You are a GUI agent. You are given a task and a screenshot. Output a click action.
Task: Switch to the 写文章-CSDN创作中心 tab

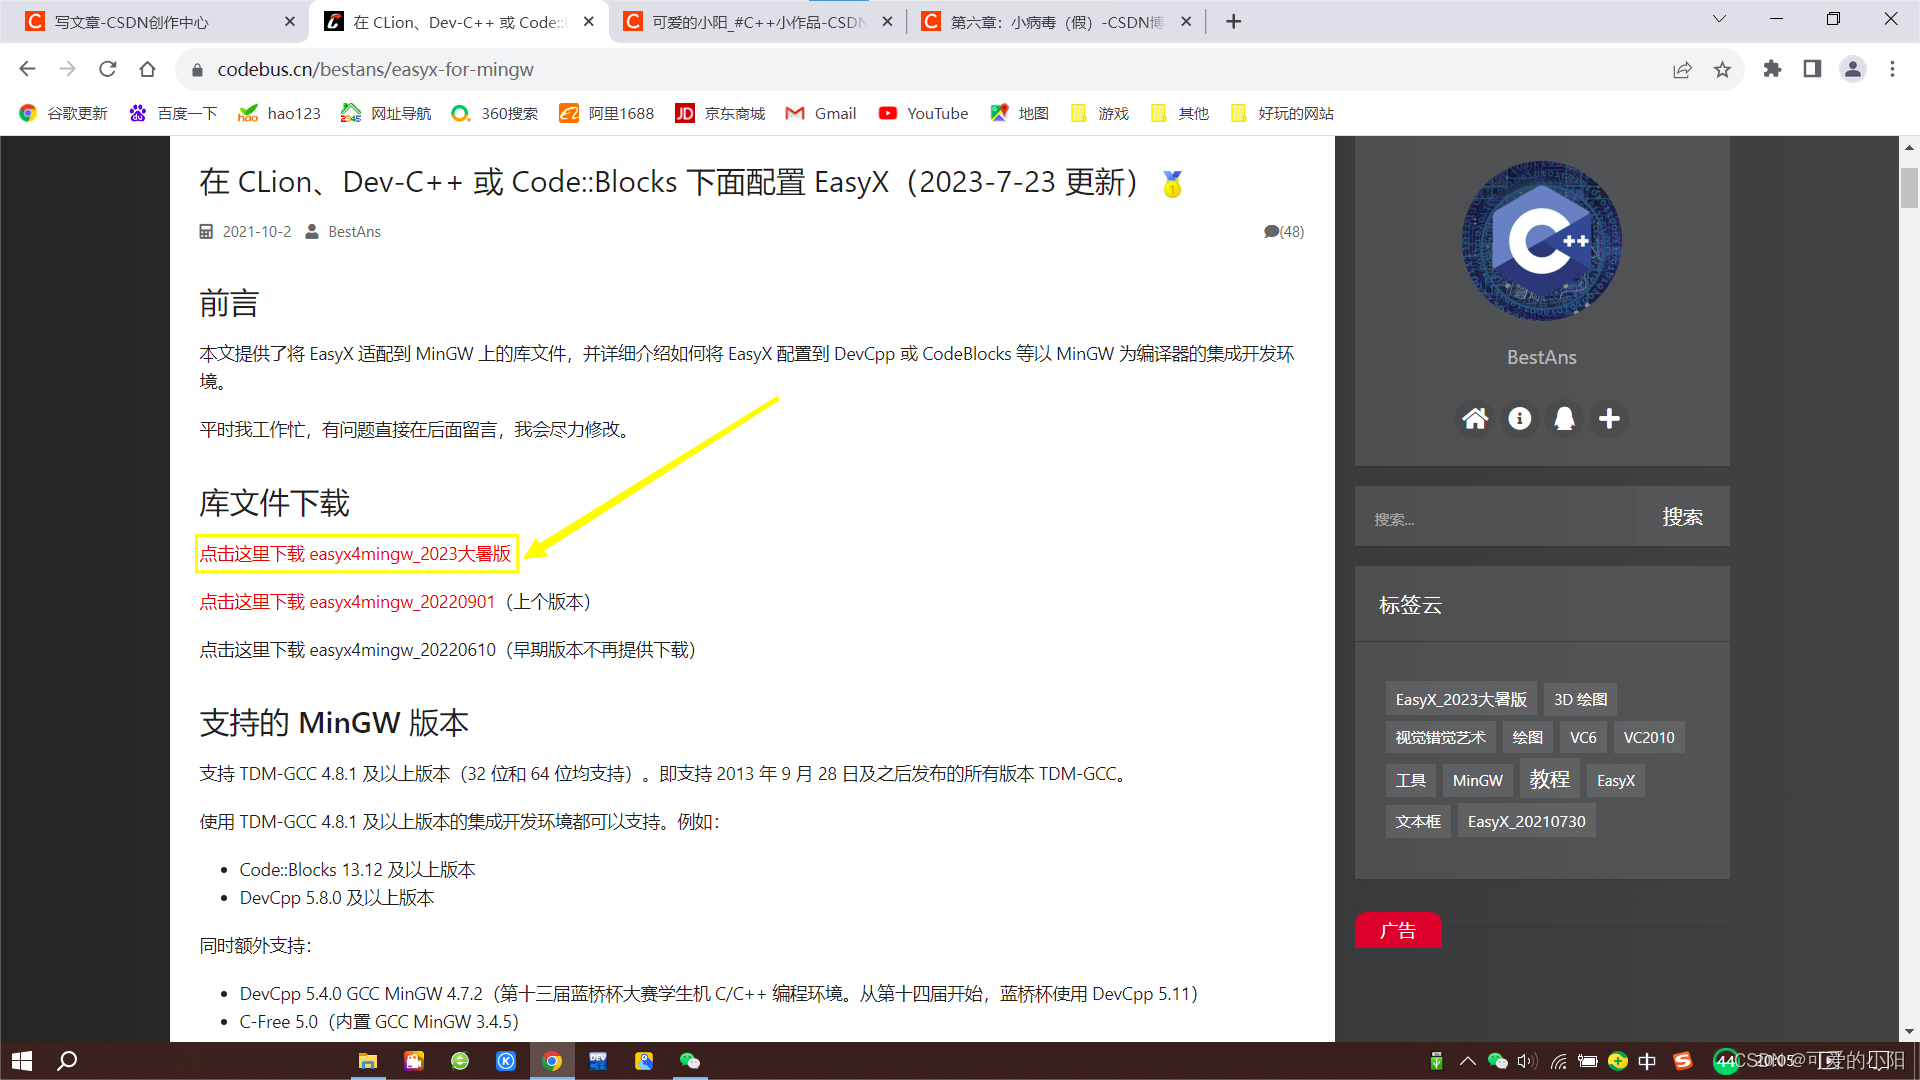click(x=130, y=21)
